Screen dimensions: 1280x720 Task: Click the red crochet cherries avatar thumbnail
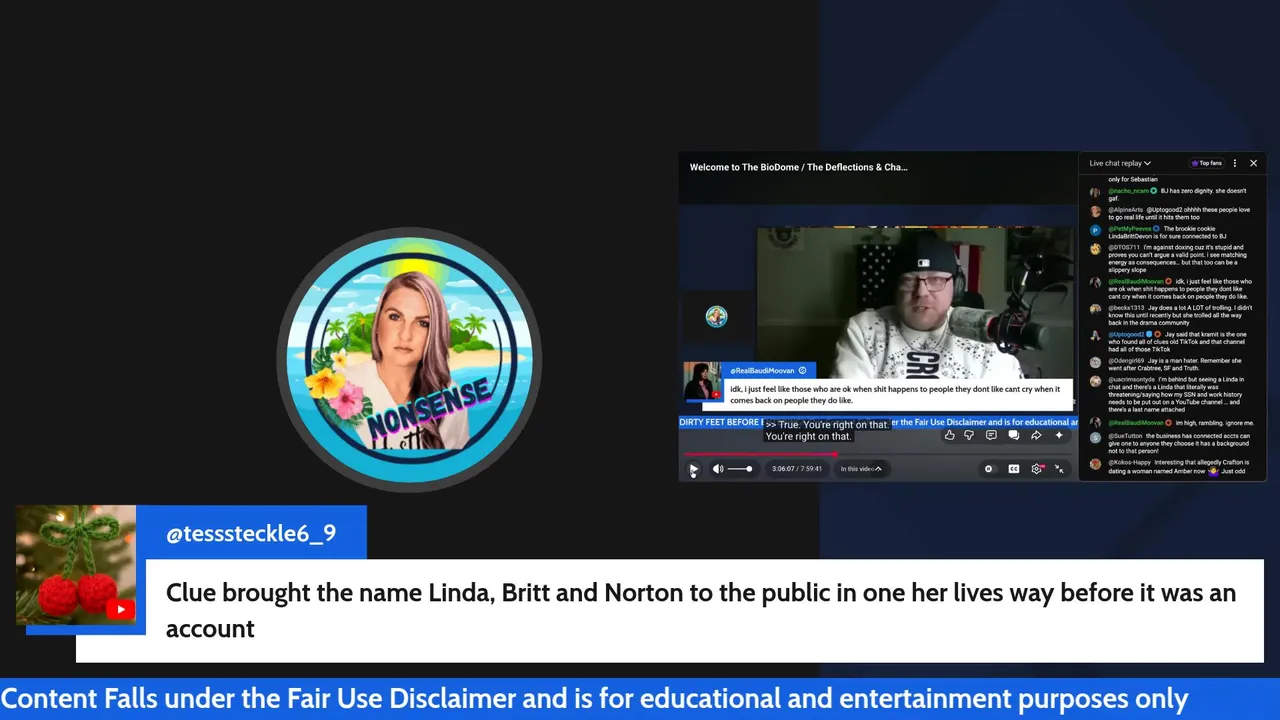(76, 565)
